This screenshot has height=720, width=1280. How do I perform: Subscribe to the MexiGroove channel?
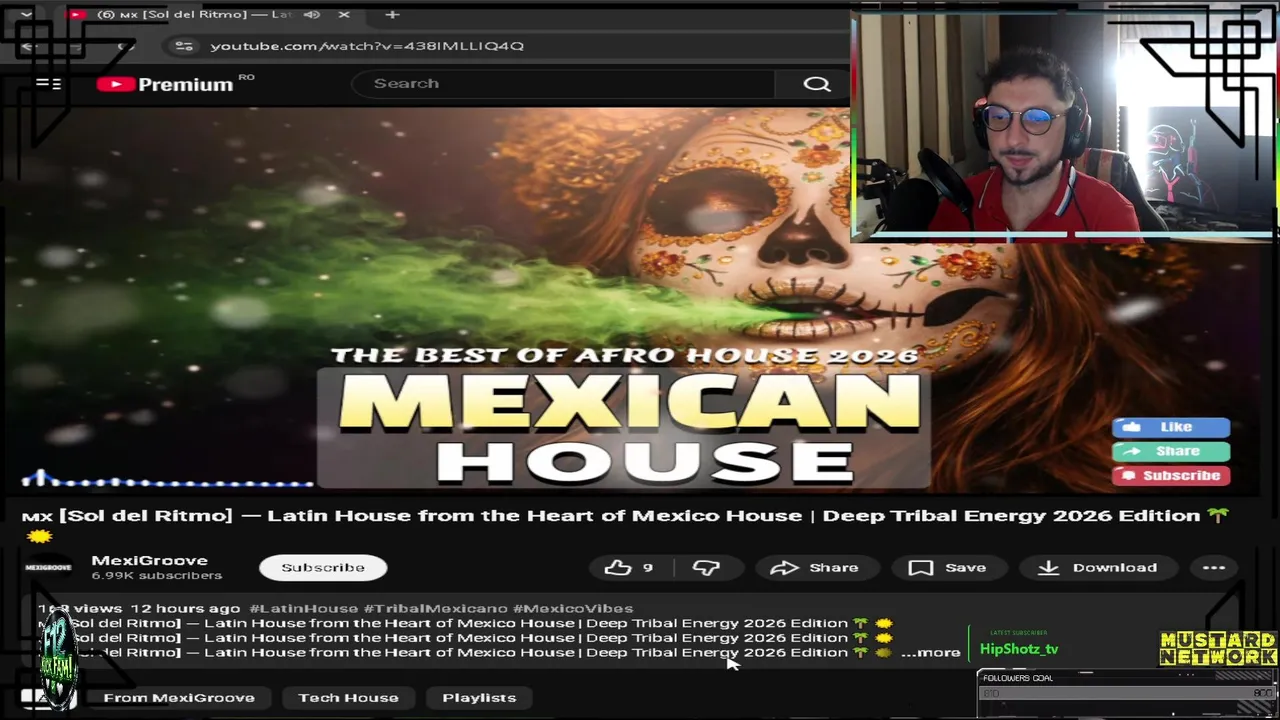pyautogui.click(x=323, y=567)
